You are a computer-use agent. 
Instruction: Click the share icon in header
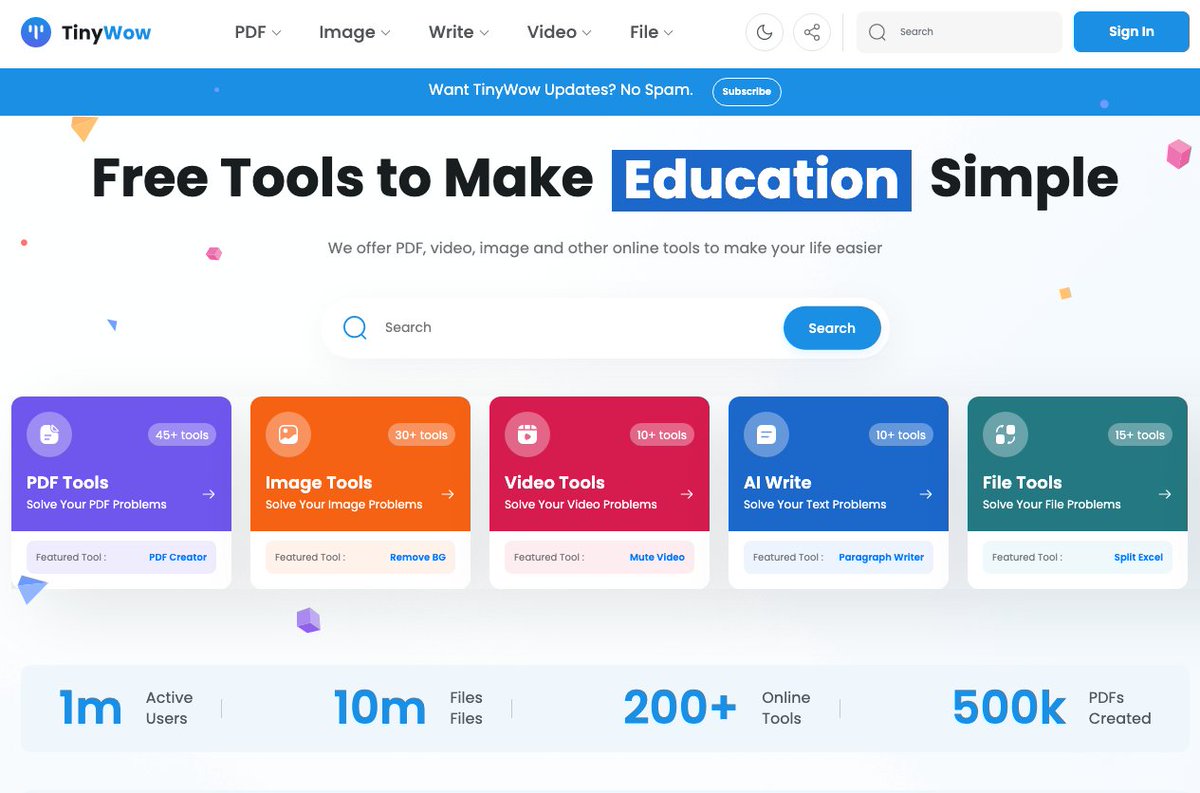tap(812, 32)
